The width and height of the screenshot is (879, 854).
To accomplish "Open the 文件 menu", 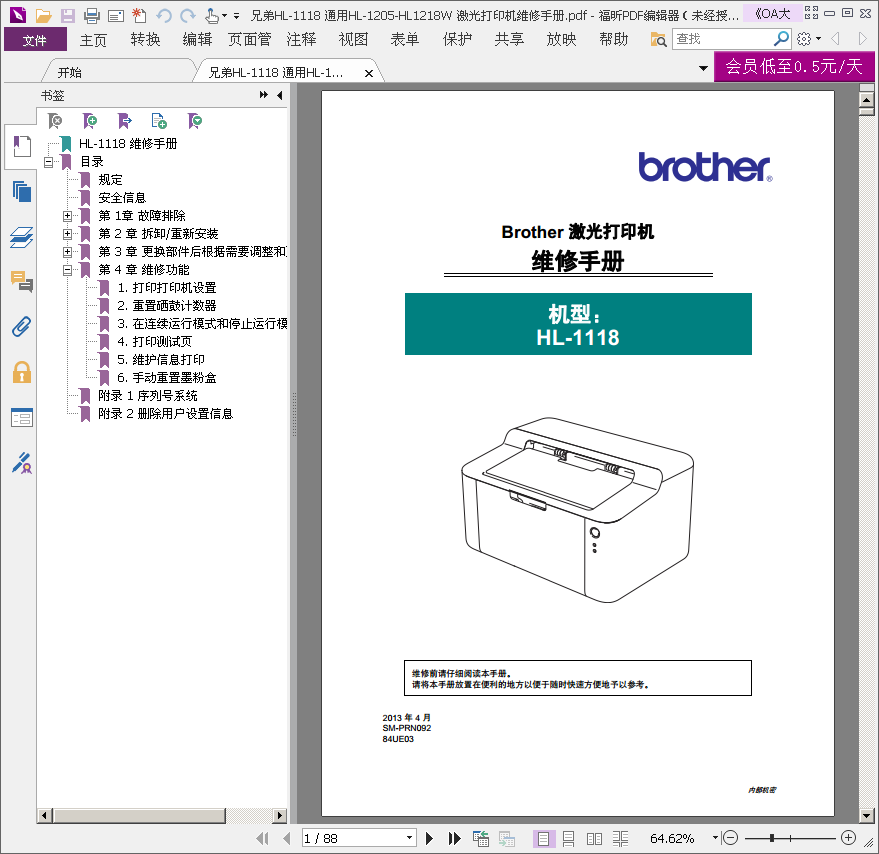I will 35,40.
